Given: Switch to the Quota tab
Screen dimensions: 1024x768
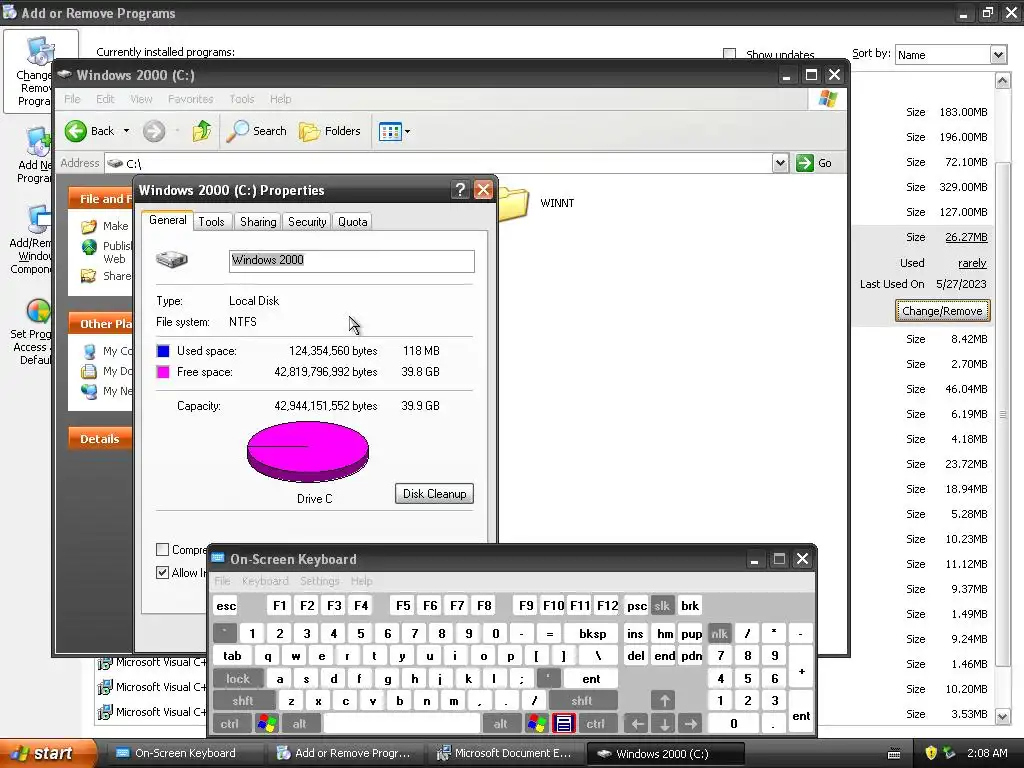Looking at the screenshot, I should [x=353, y=222].
